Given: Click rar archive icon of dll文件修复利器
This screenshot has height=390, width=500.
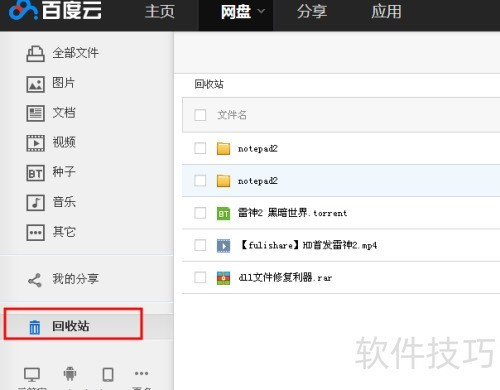Looking at the screenshot, I should pos(223,278).
